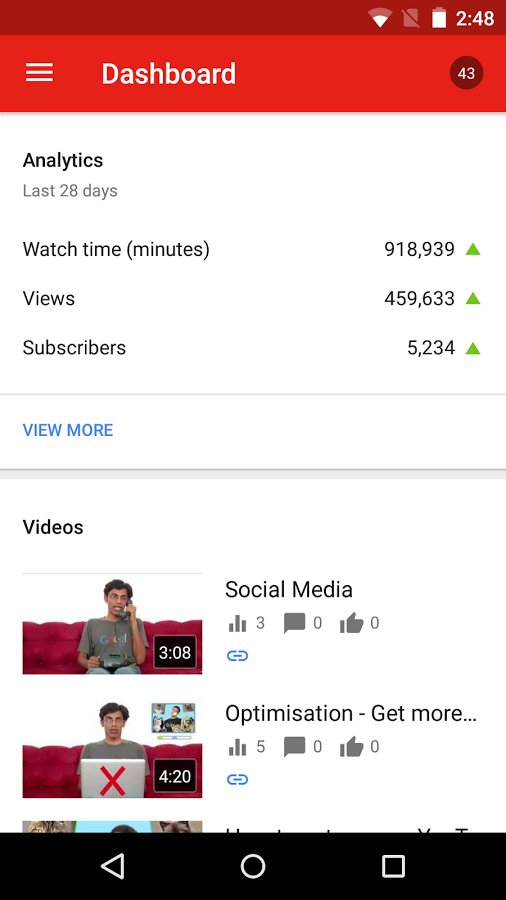Tap the Android home circle button
506x900 pixels.
click(253, 866)
